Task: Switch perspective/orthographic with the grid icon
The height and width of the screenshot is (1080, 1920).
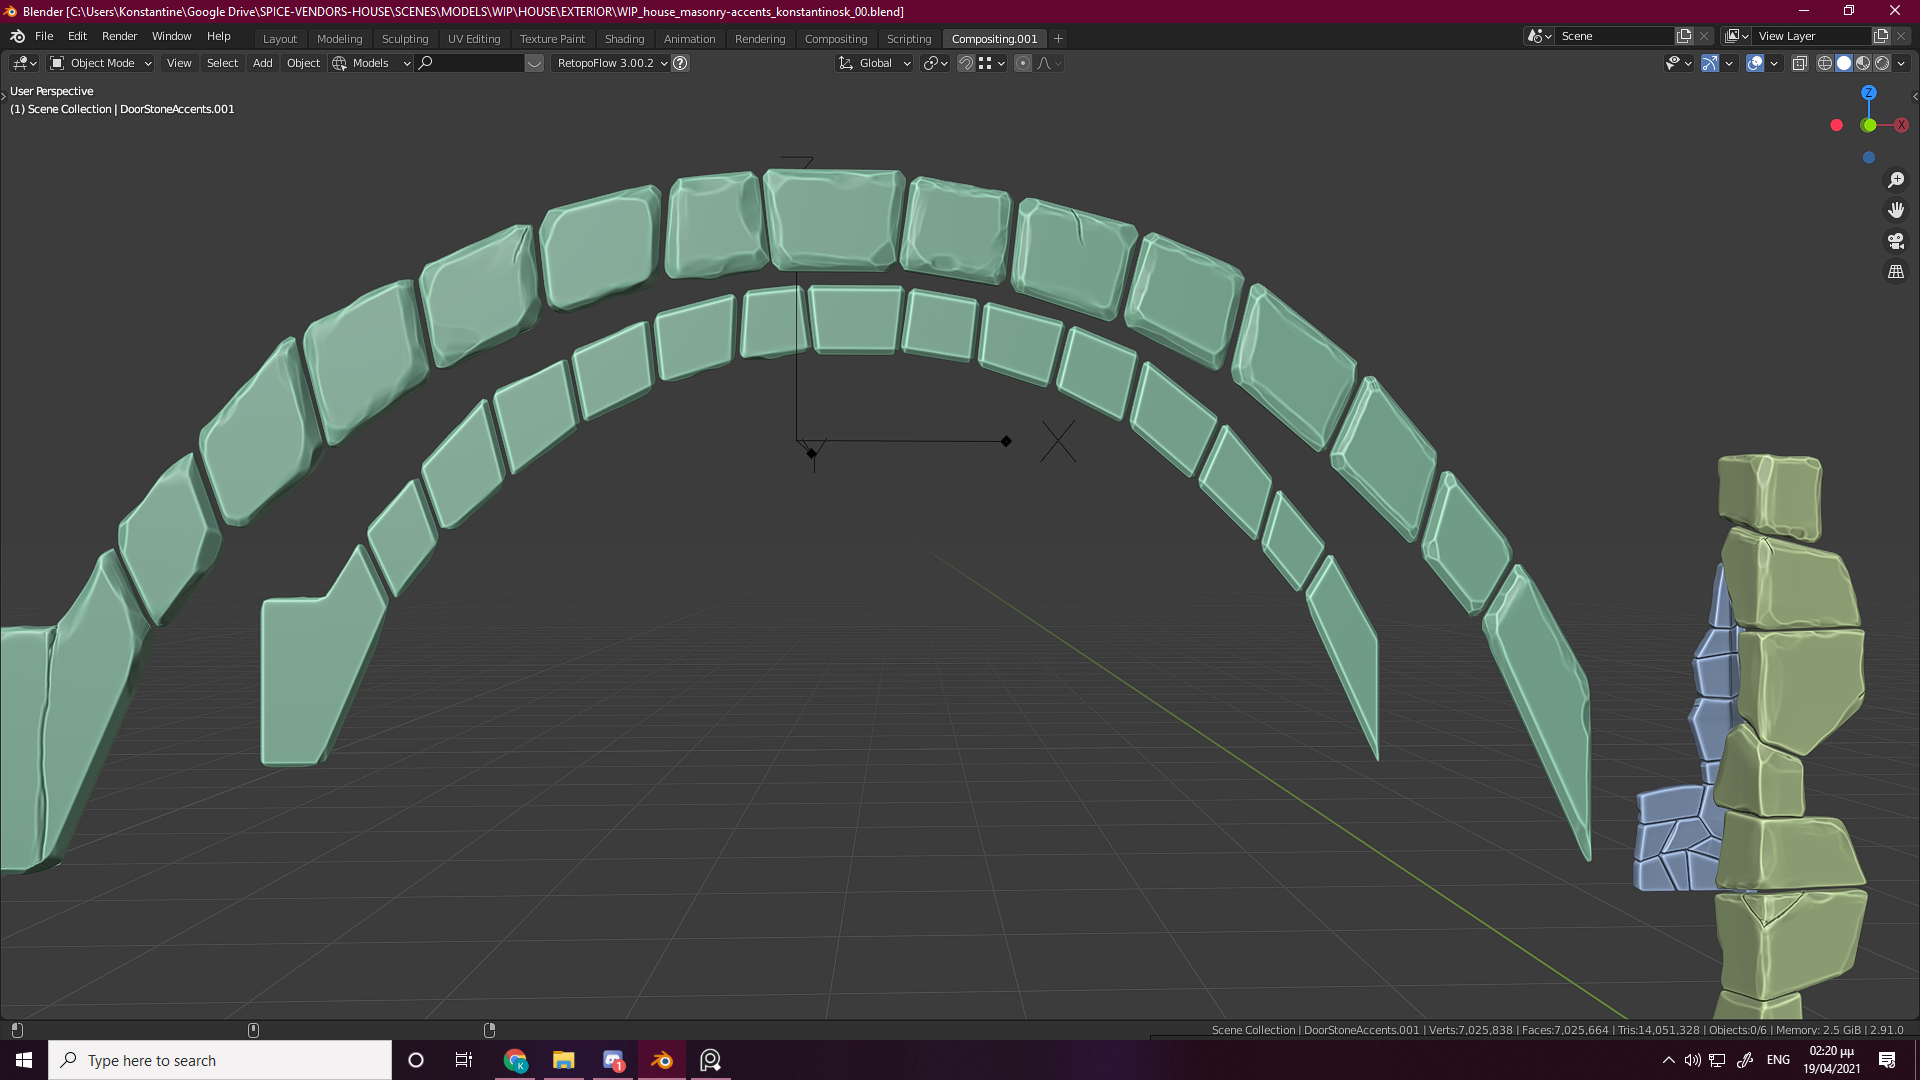Action: (1896, 272)
